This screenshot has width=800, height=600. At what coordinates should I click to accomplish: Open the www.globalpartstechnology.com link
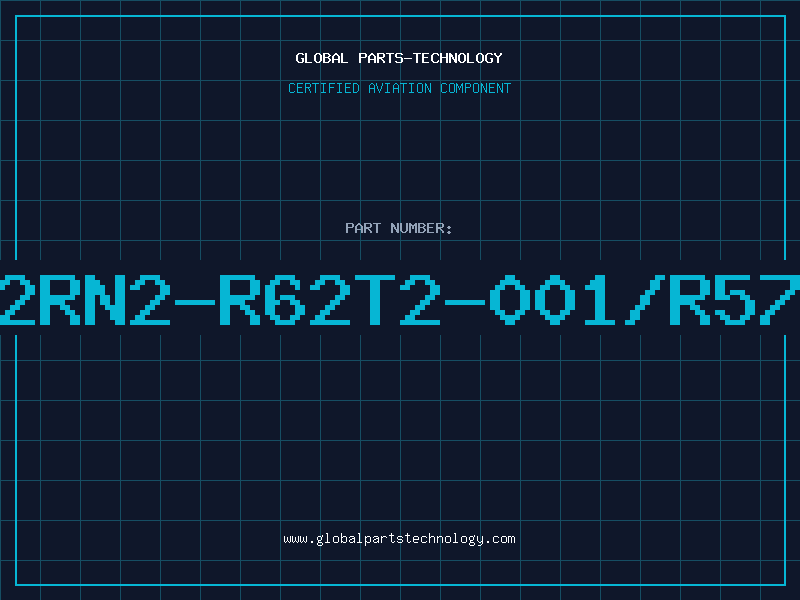click(x=399, y=539)
